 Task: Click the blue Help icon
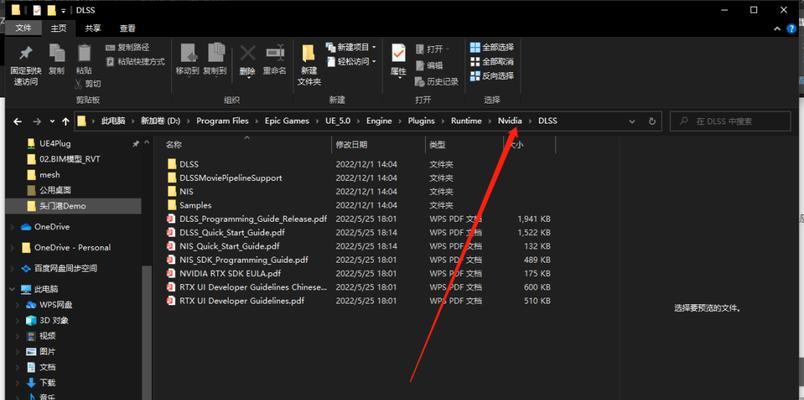point(792,29)
